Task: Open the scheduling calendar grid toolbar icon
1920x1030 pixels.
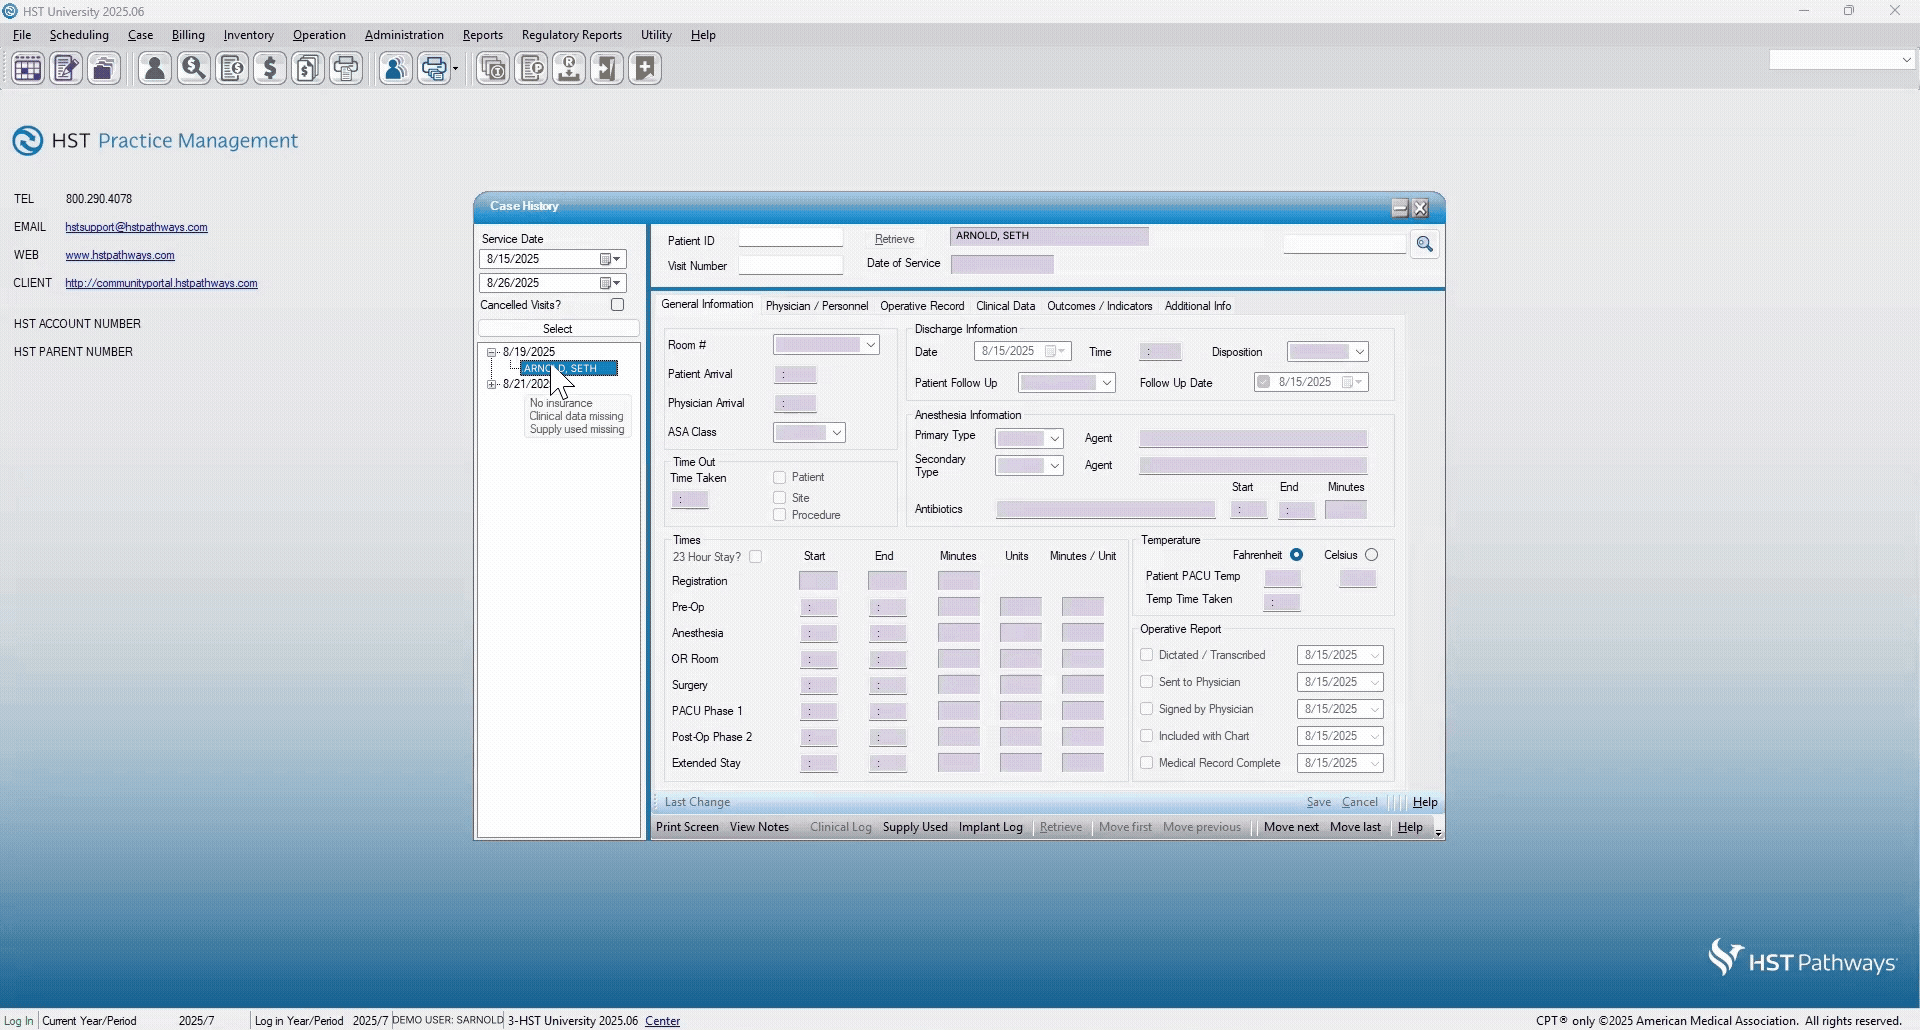Action: pyautogui.click(x=28, y=69)
